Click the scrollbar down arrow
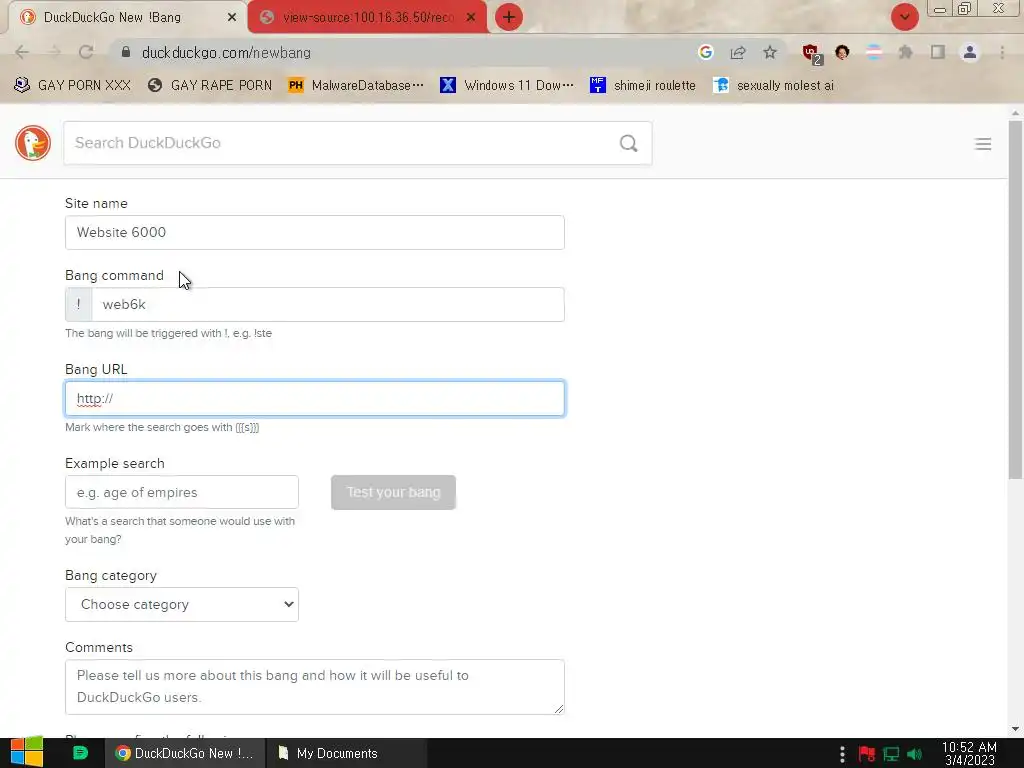 [1016, 729]
